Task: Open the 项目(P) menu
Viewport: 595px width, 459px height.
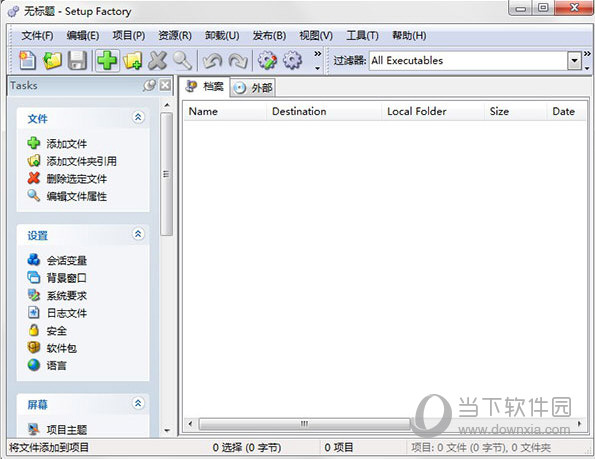Action: click(129, 36)
